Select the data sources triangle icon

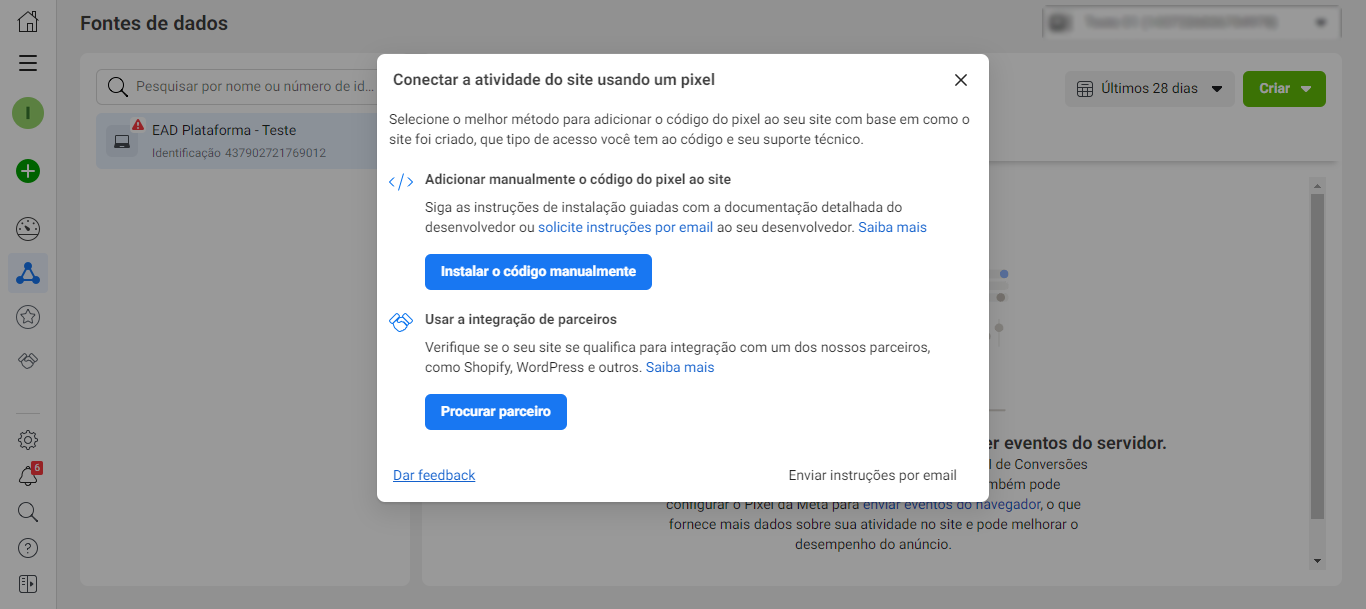pyautogui.click(x=28, y=273)
